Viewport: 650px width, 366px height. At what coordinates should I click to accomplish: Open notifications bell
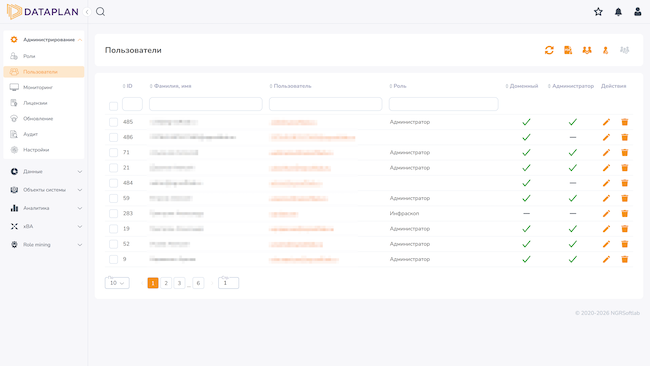tap(618, 12)
